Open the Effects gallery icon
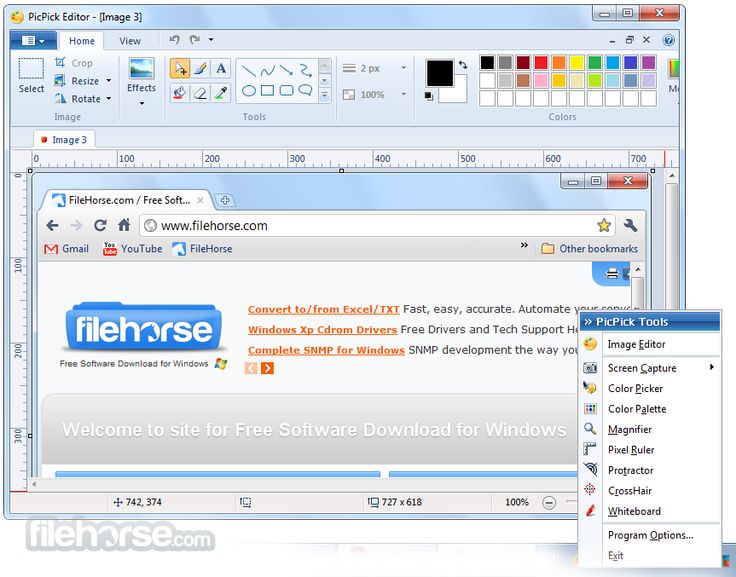Viewport: 736px width, 577px height. tap(141, 69)
